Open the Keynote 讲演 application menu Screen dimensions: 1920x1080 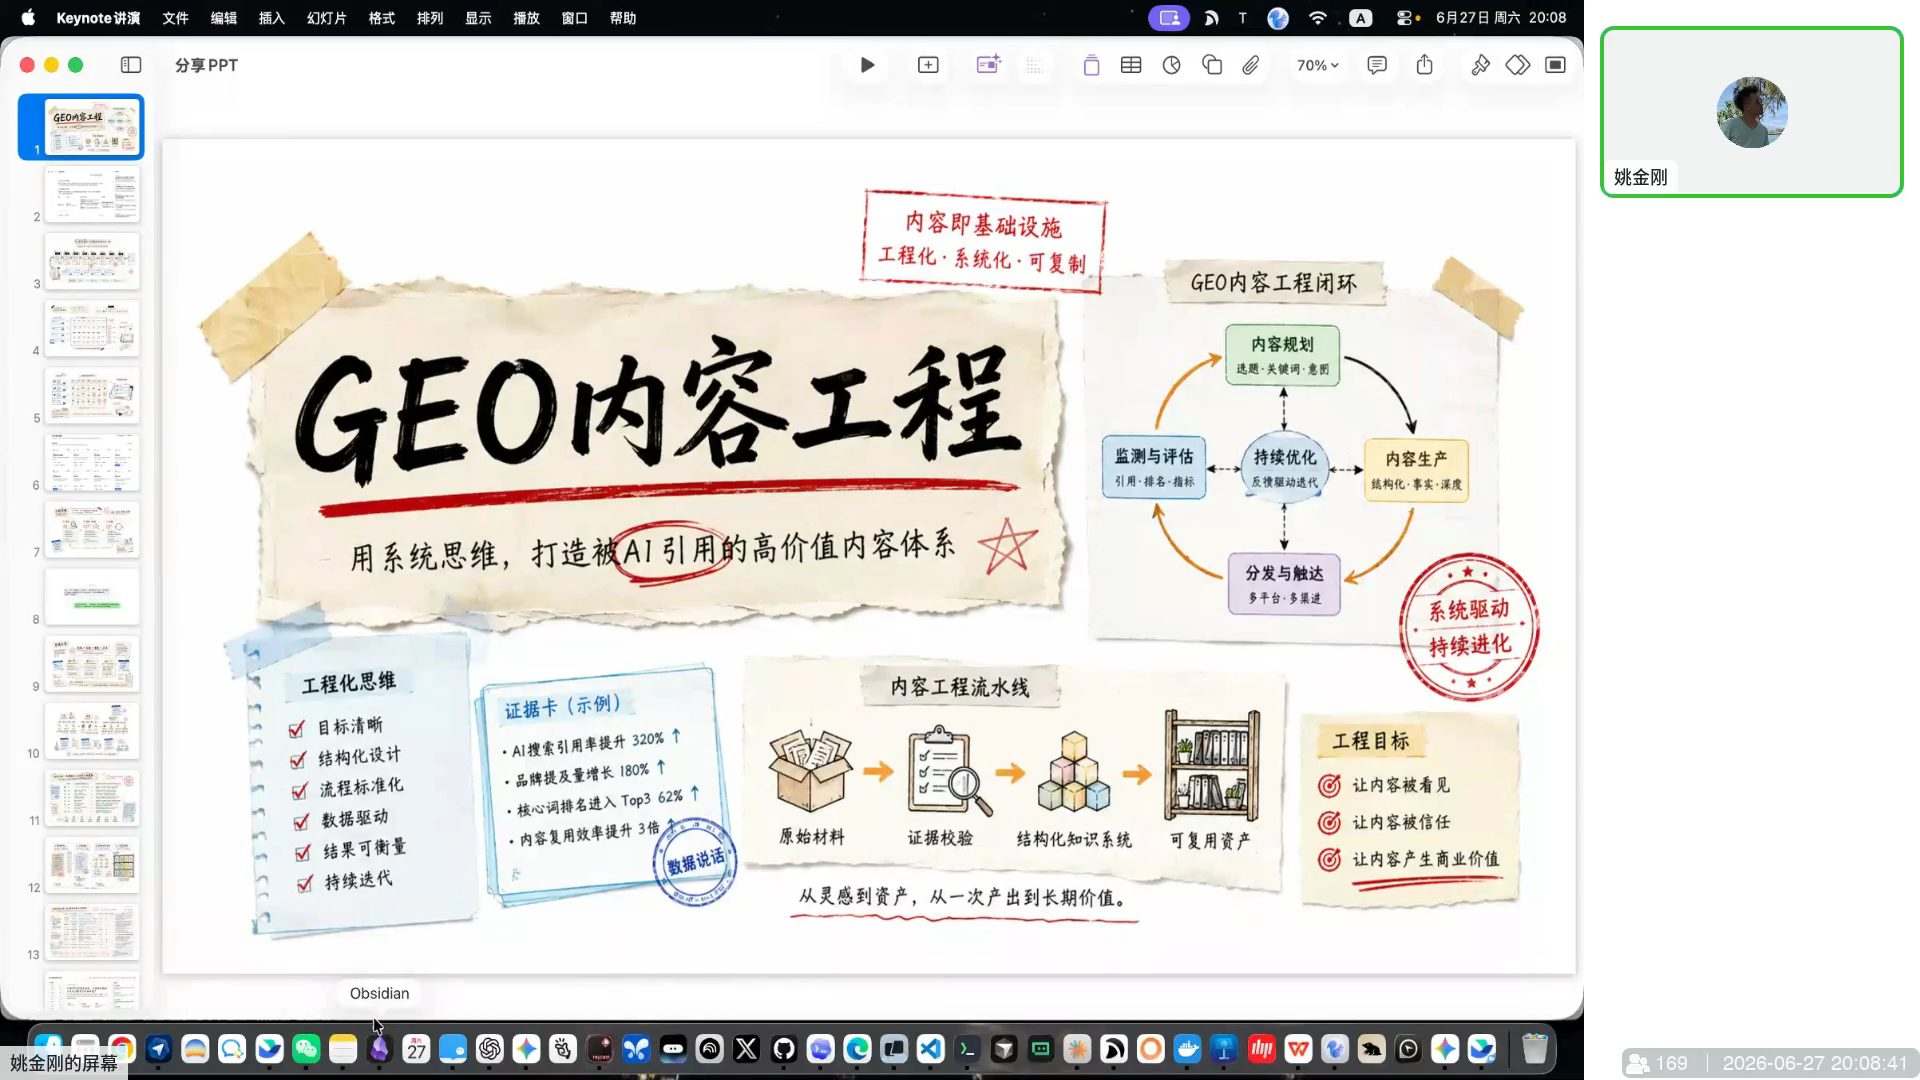[x=98, y=18]
